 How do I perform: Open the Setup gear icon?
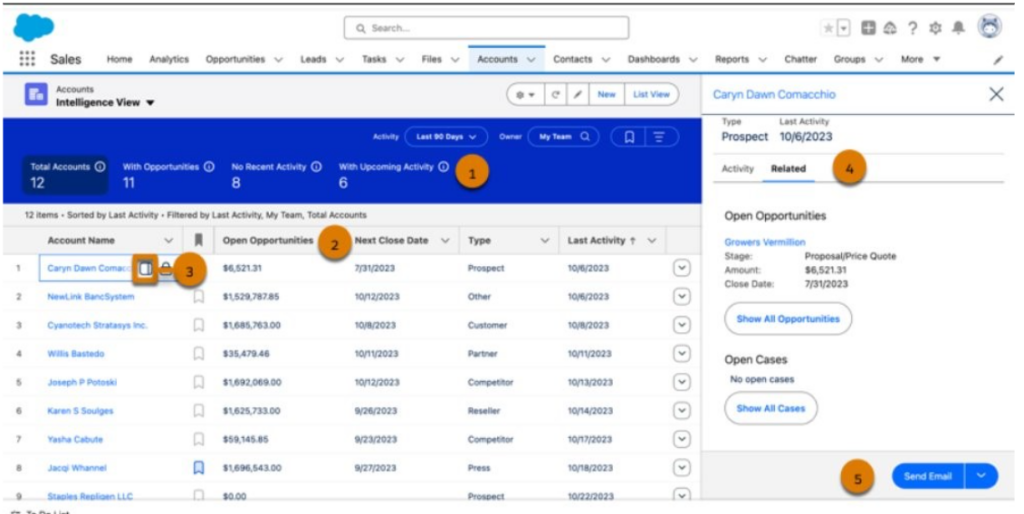pos(934,28)
